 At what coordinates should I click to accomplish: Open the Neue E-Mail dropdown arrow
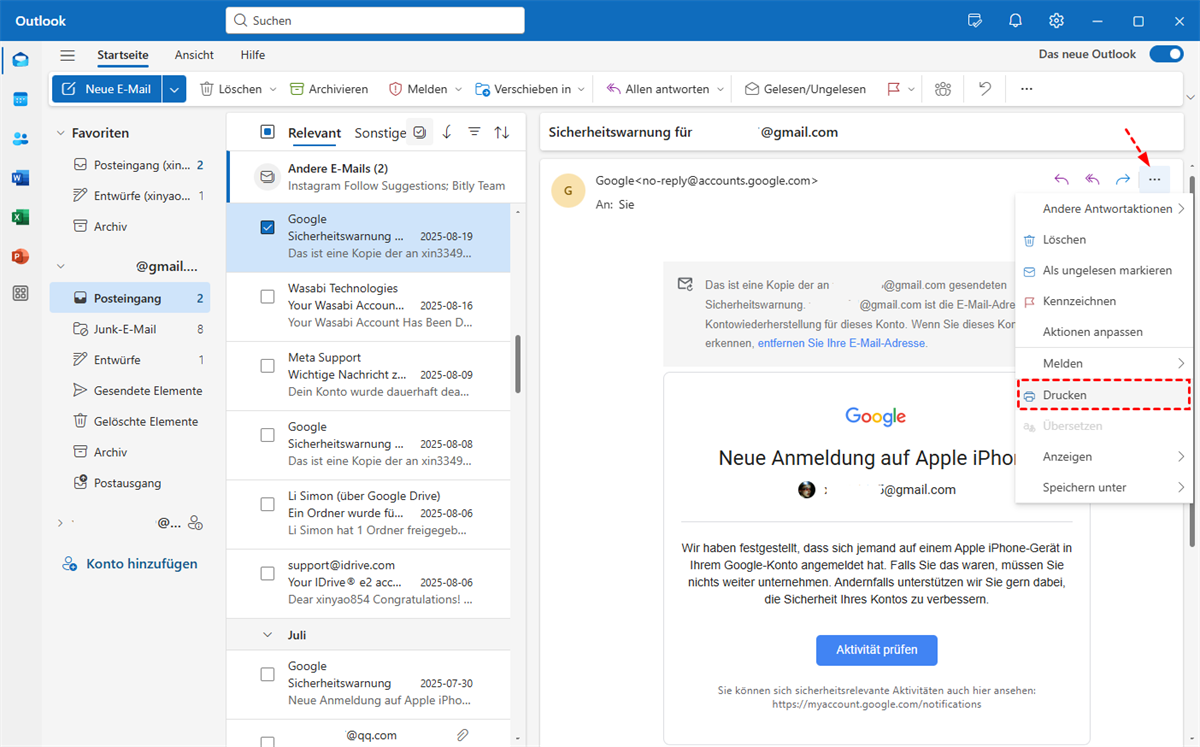tap(175, 89)
